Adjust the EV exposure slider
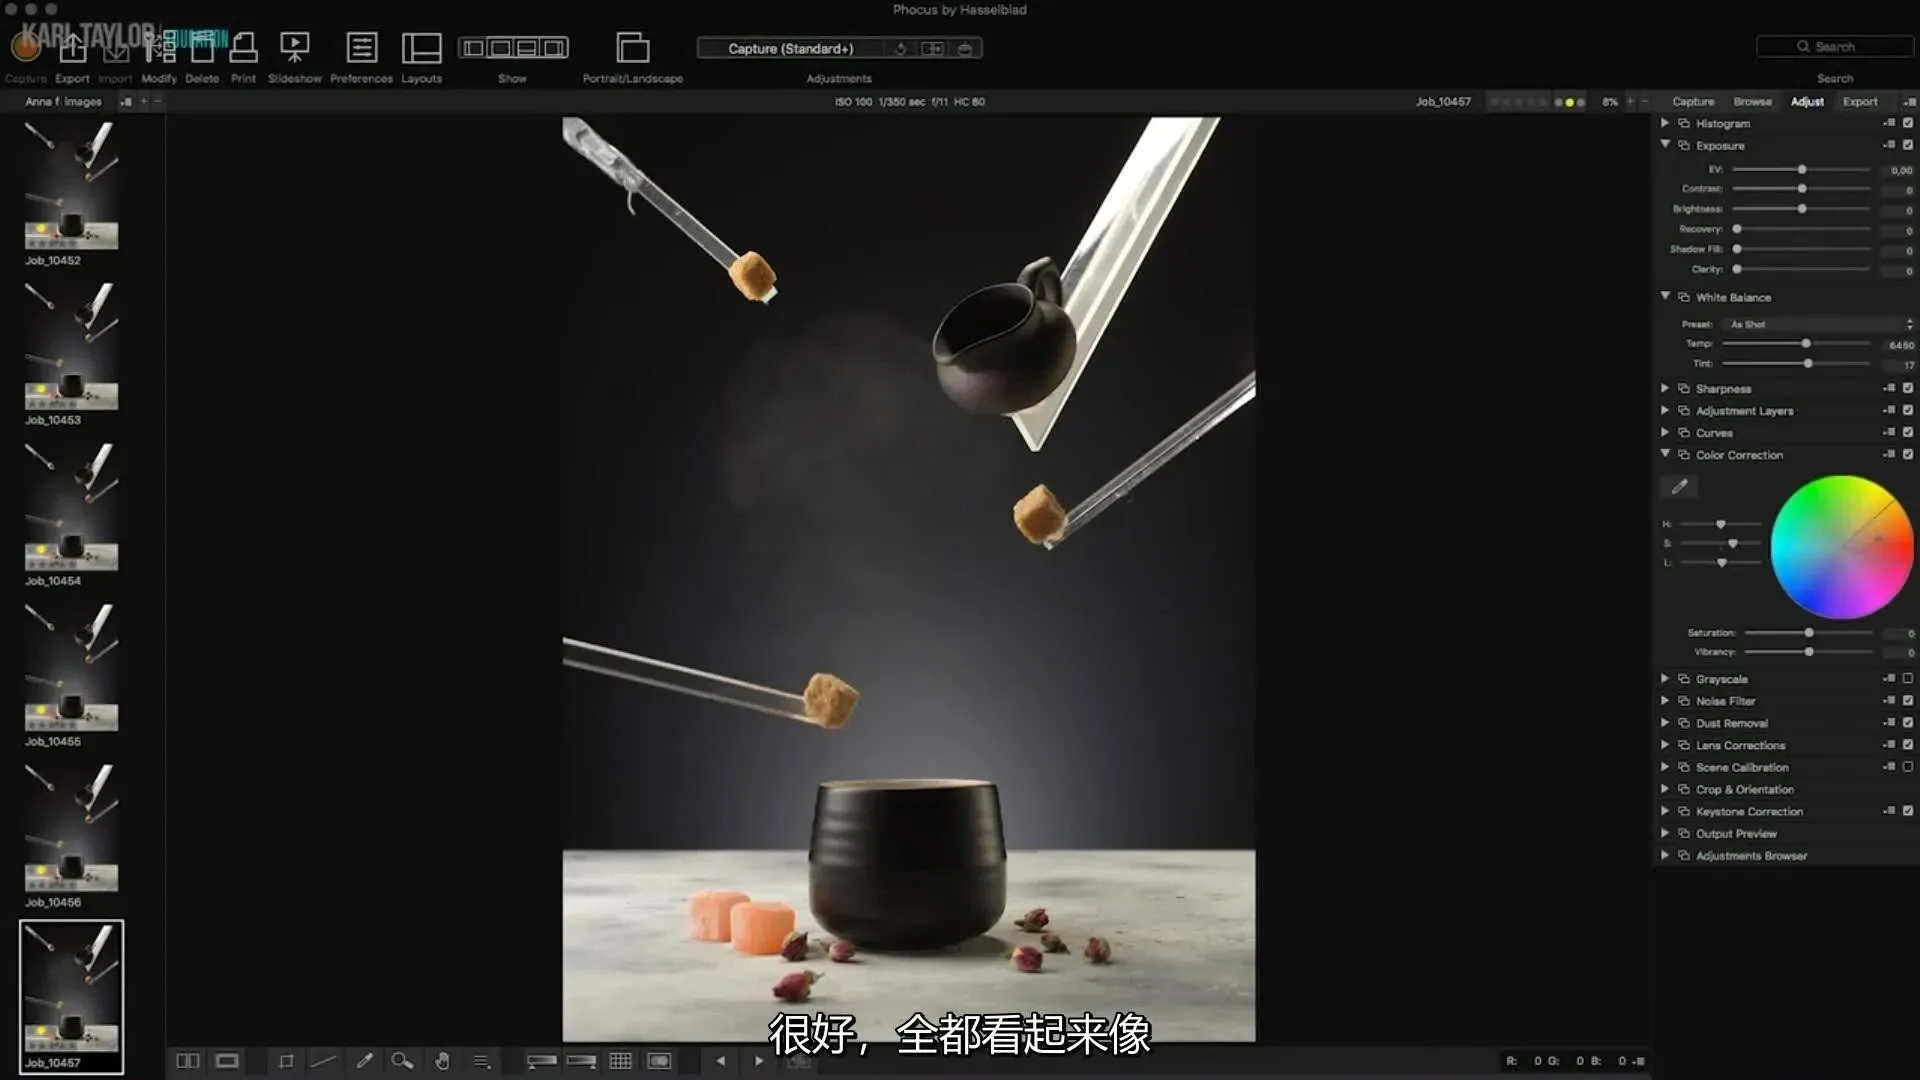The height and width of the screenshot is (1080, 1920). (1801, 170)
